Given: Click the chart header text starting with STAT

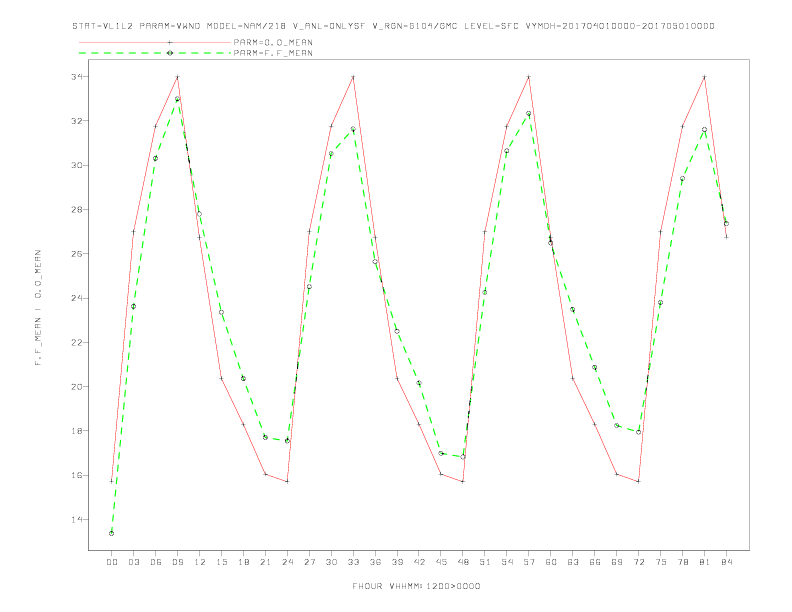Looking at the screenshot, I should point(393,26).
